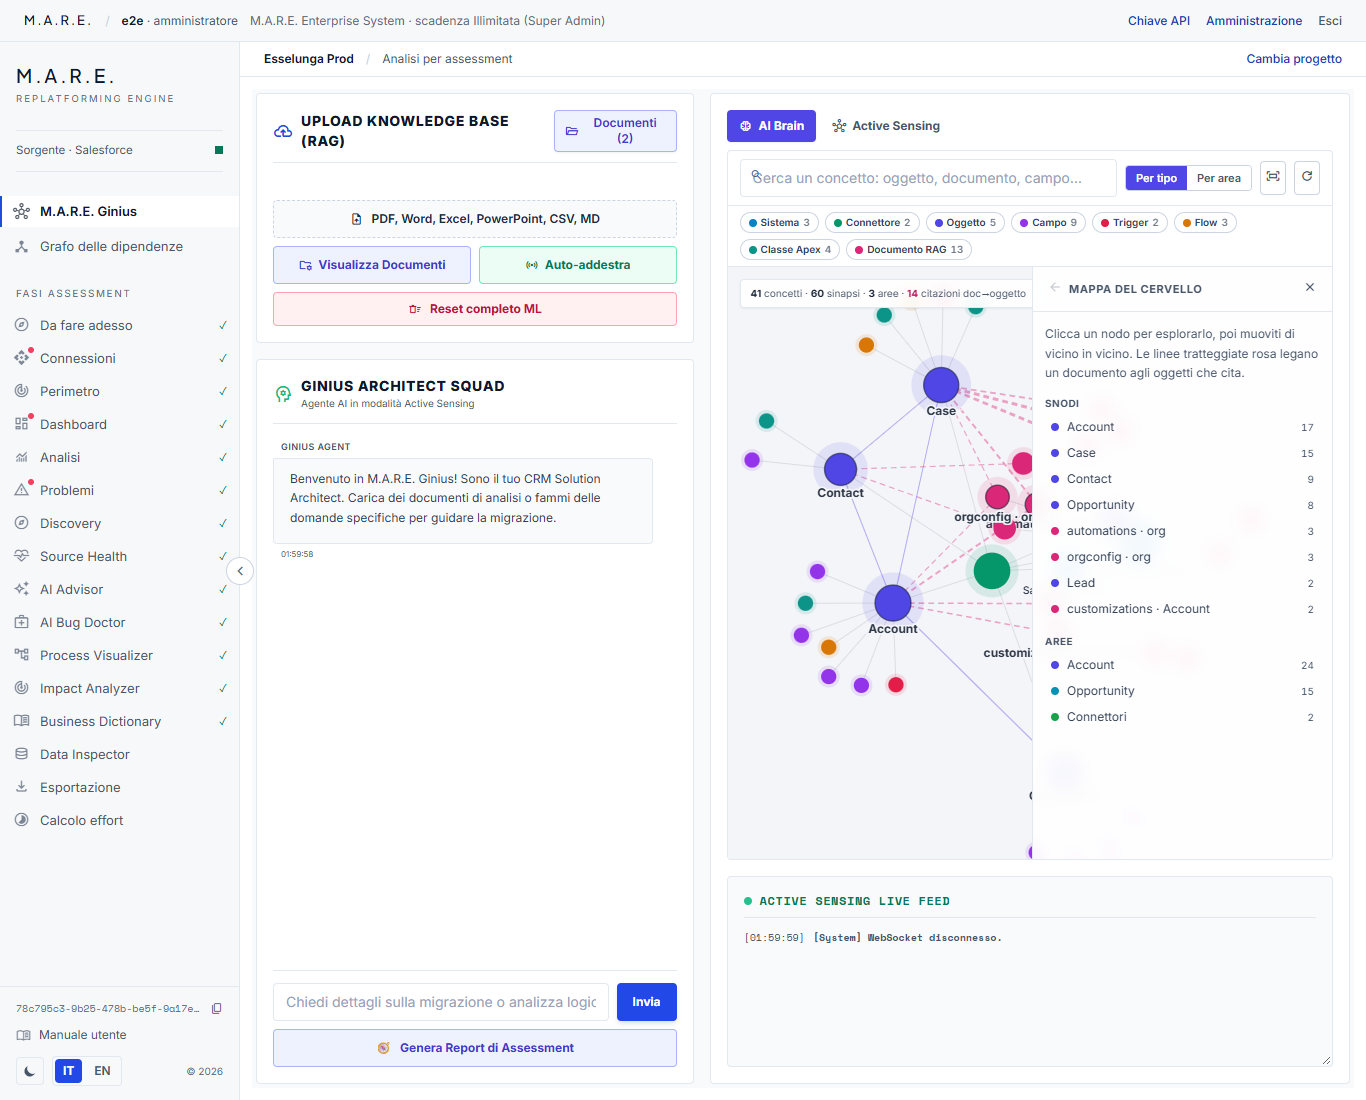The height and width of the screenshot is (1100, 1366).
Task: Open the Chiave API link
Action: pos(1159,21)
